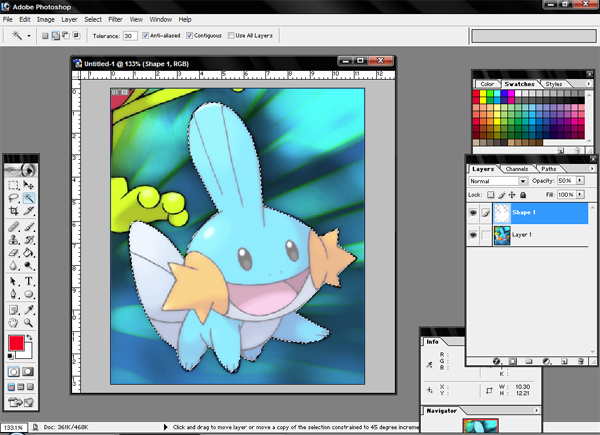The width and height of the screenshot is (600, 435).
Task: Toggle Lock all padlock icon
Action: coord(523,195)
